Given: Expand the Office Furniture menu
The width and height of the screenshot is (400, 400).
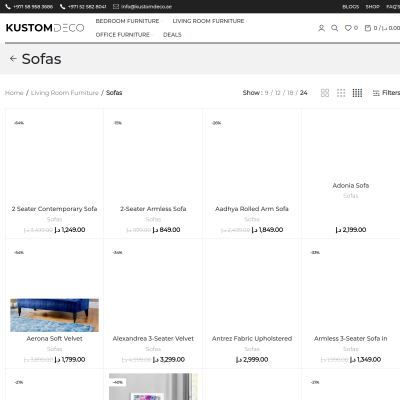Looking at the screenshot, I should click(124, 35).
